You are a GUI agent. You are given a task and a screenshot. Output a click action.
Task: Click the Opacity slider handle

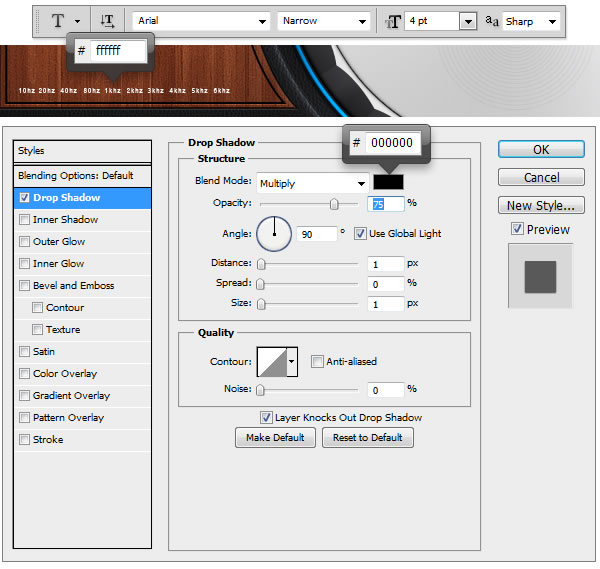(334, 204)
